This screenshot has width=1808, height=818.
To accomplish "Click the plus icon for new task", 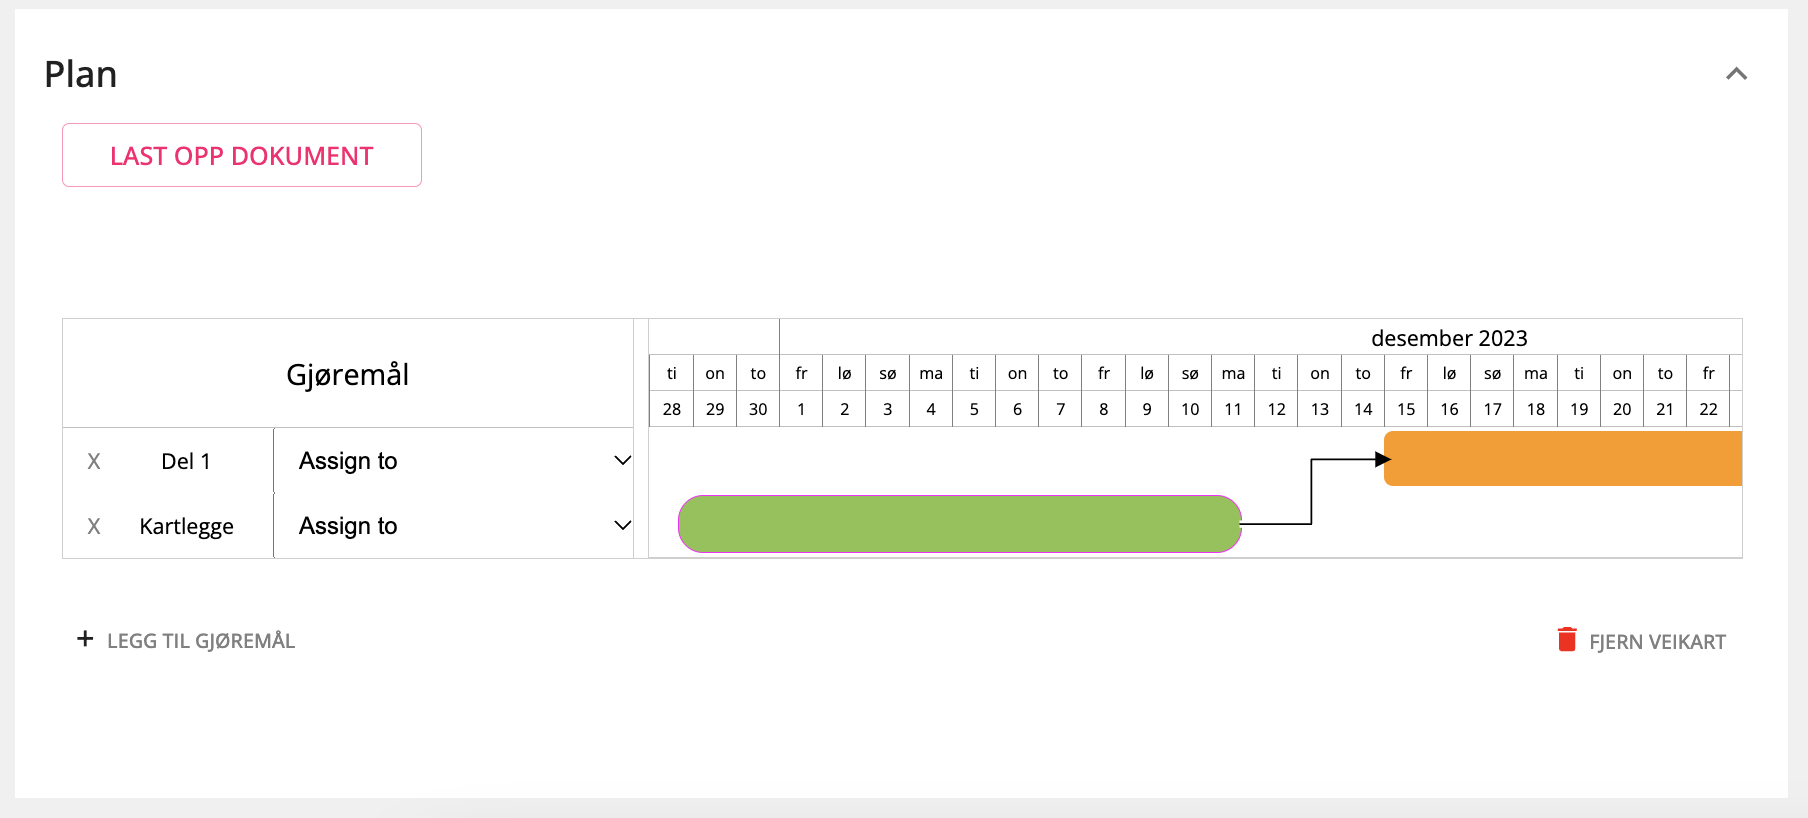I will coord(85,639).
